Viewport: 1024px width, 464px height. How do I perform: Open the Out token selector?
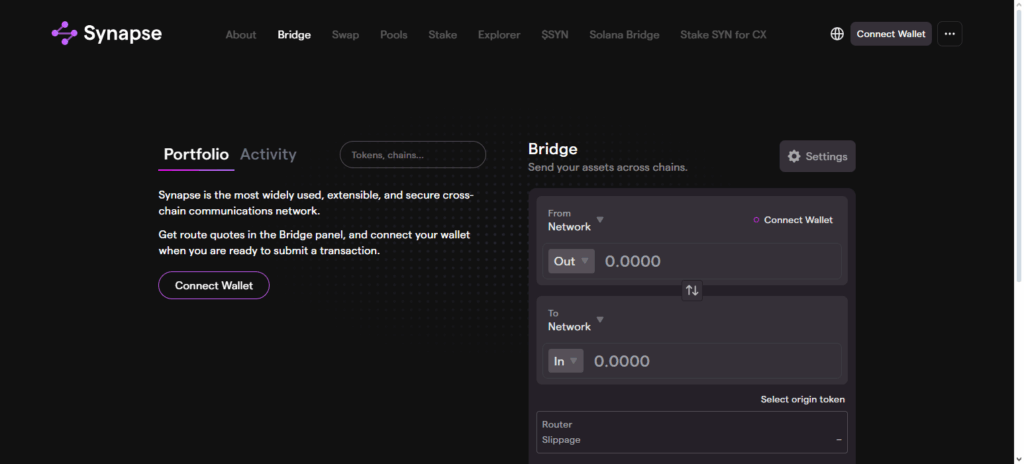click(x=571, y=261)
